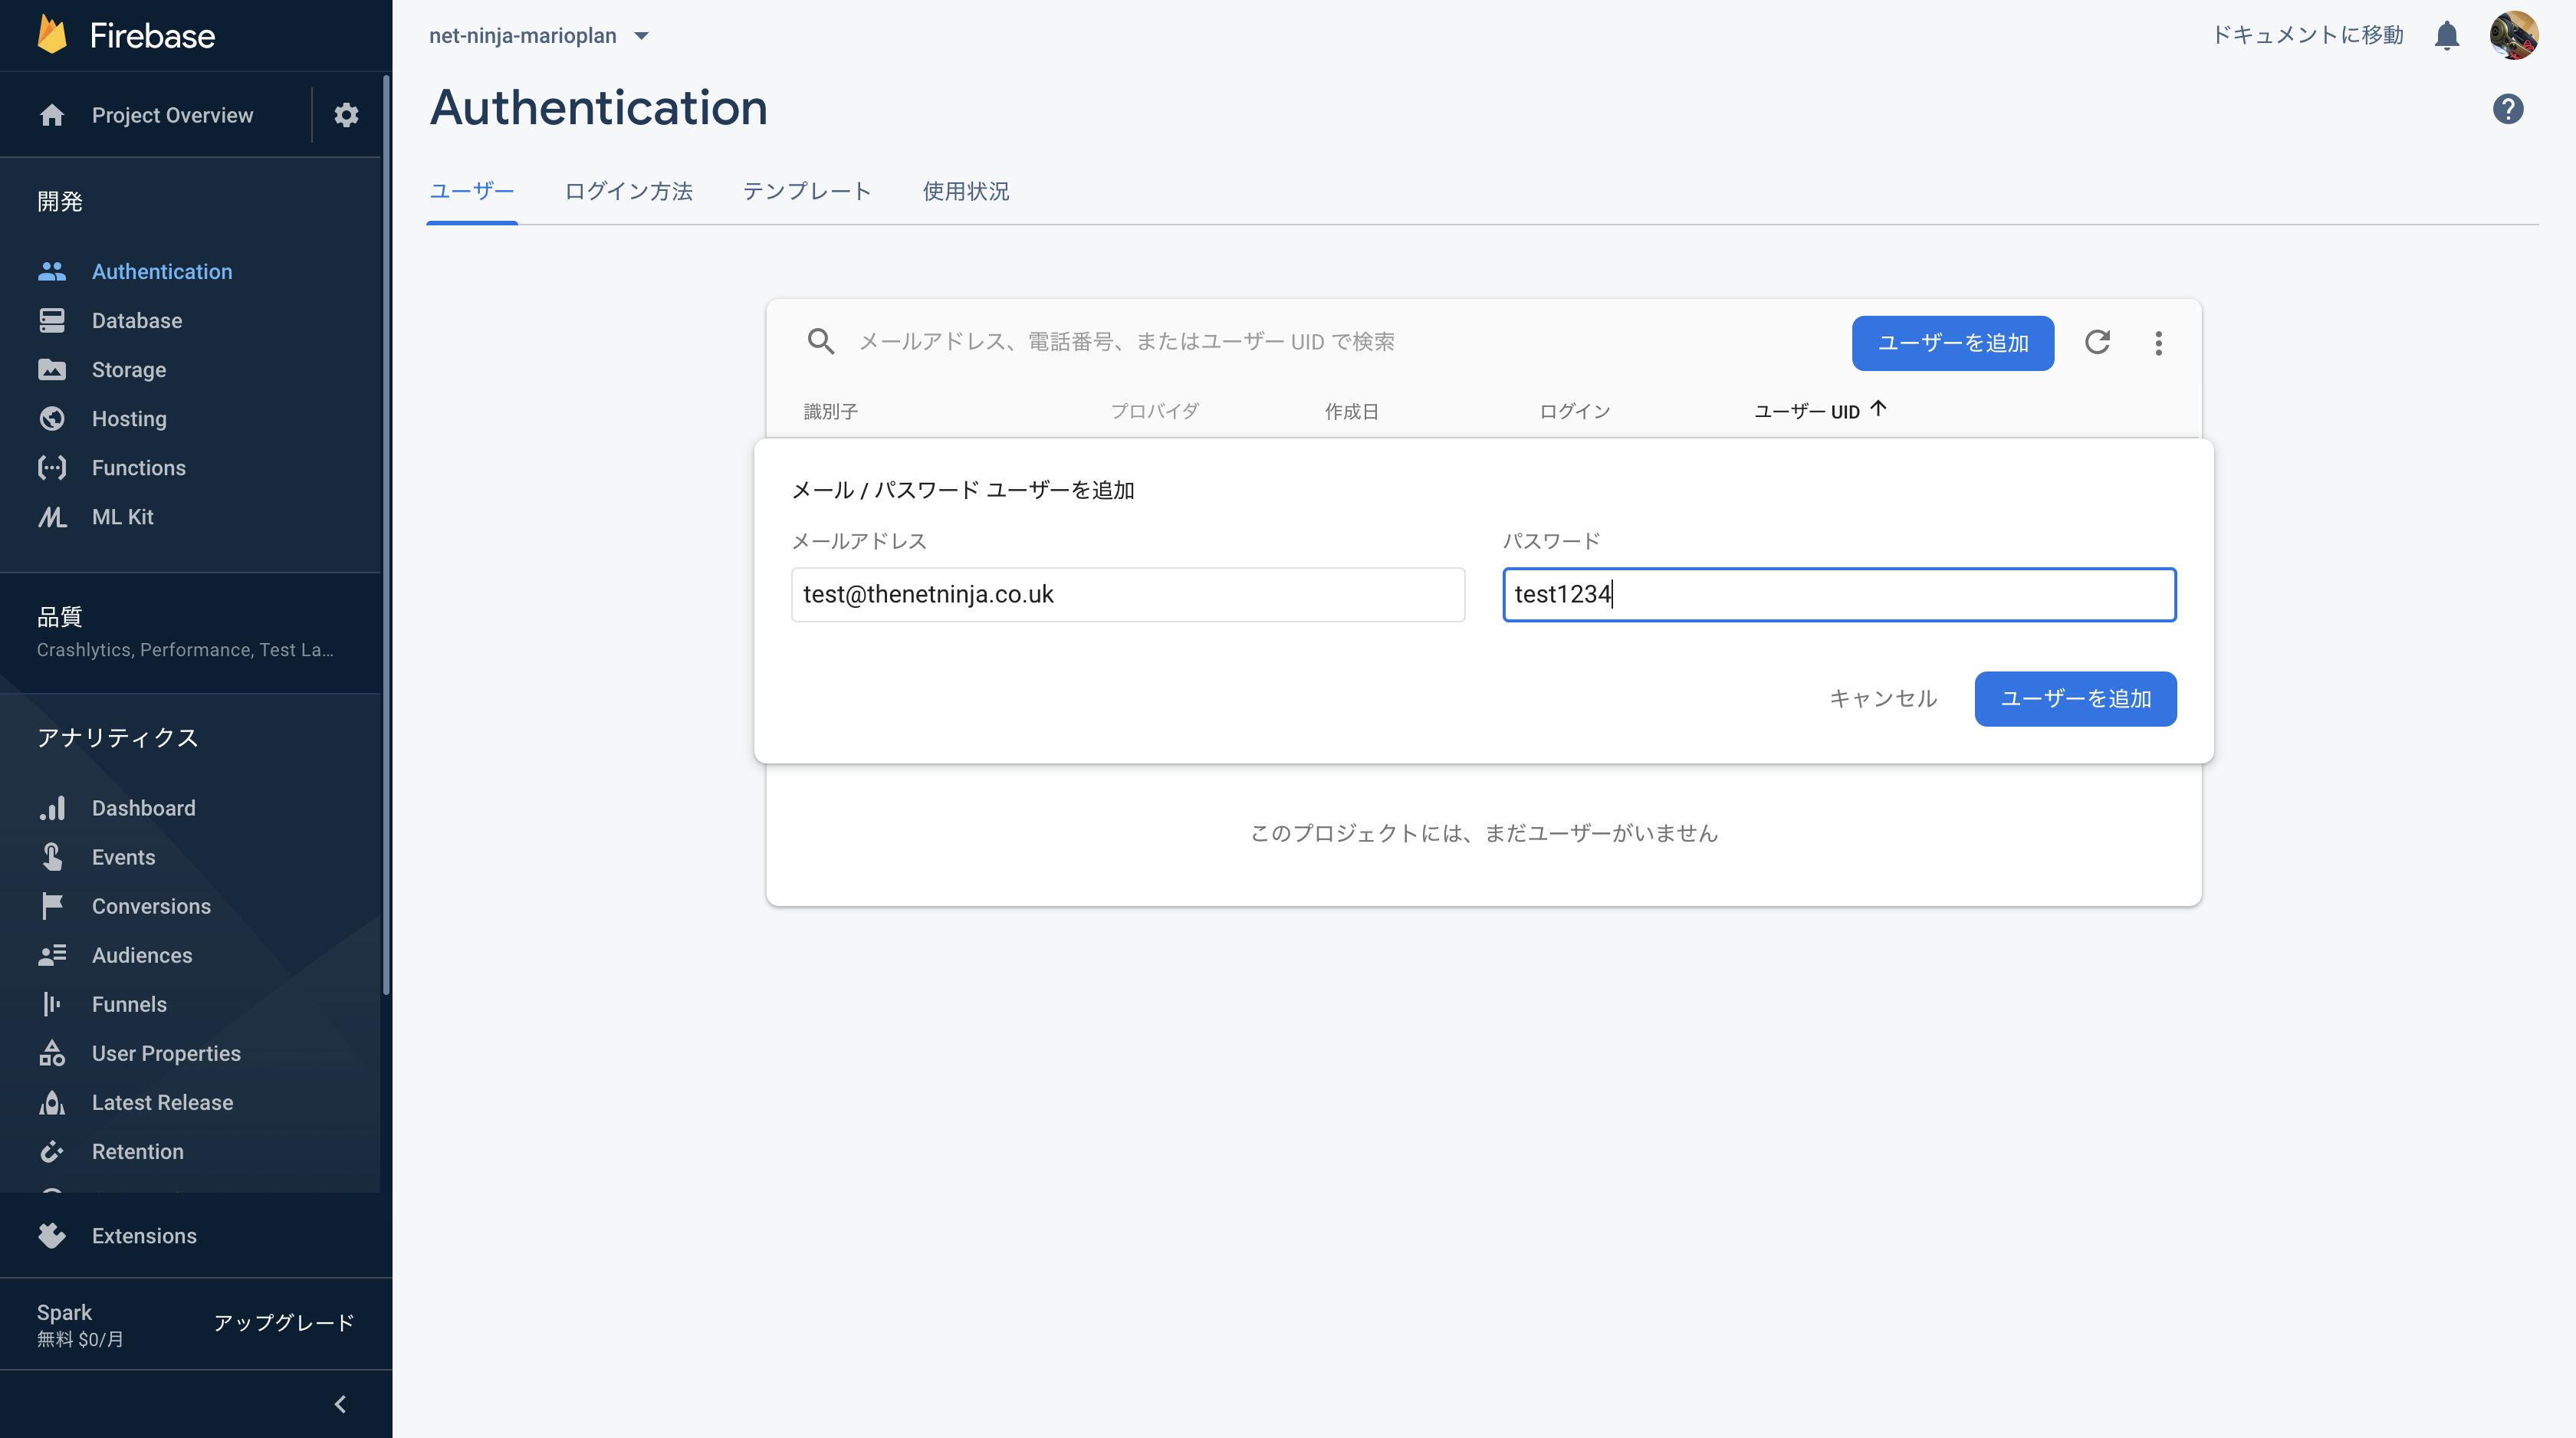Click the Extensions puzzle icon
The height and width of the screenshot is (1438, 2576).
point(52,1235)
